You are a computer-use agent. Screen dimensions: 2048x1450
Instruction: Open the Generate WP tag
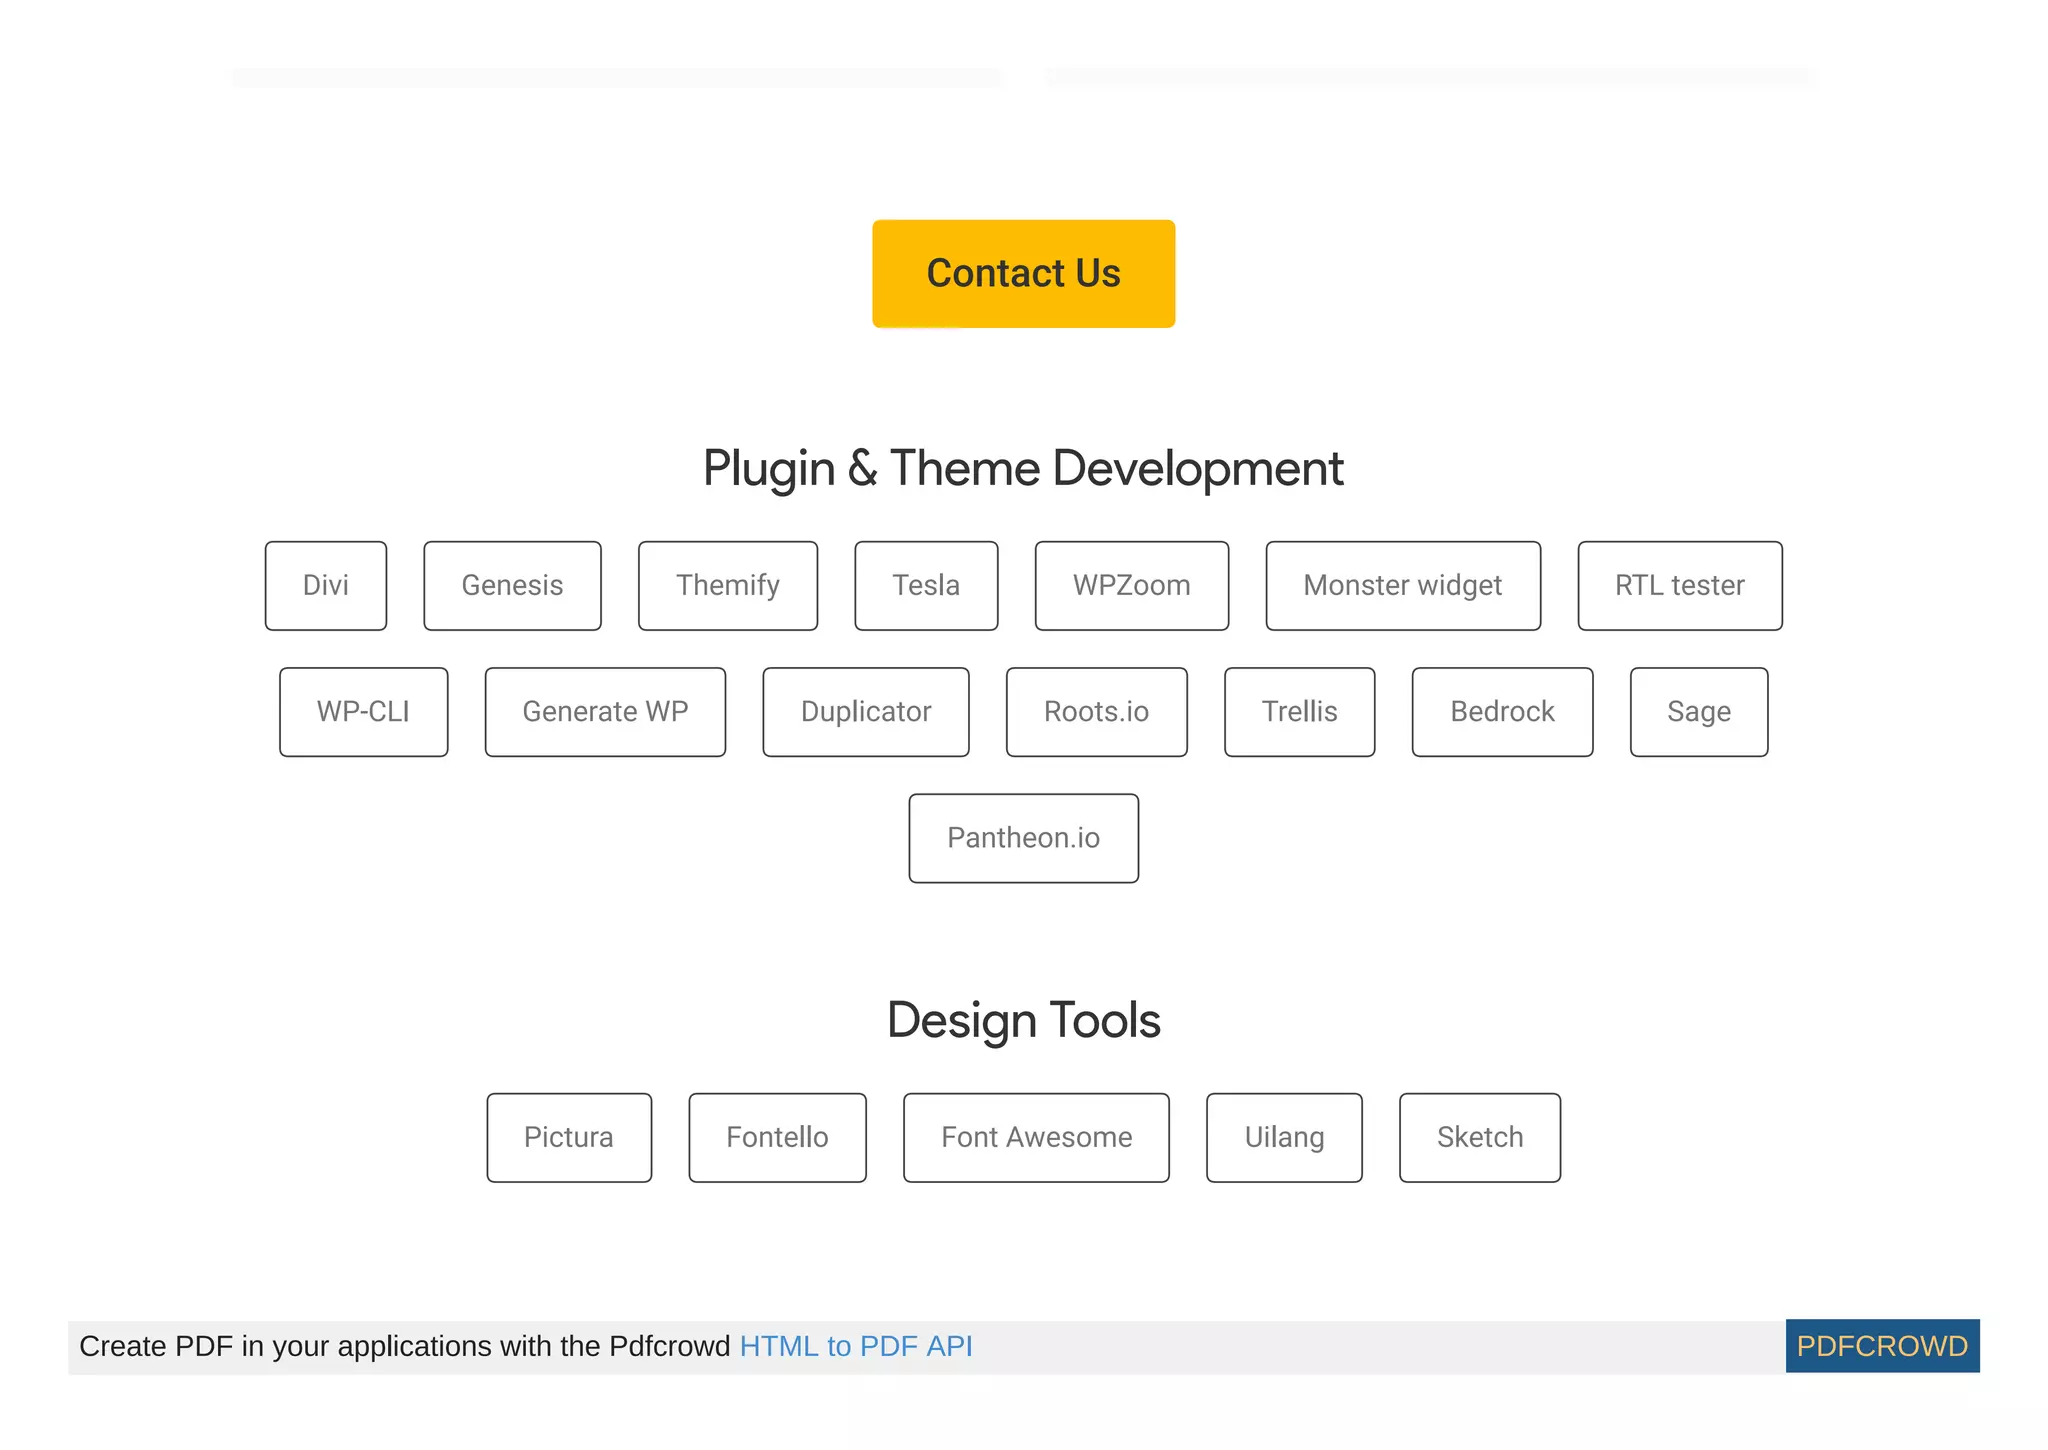pyautogui.click(x=605, y=711)
